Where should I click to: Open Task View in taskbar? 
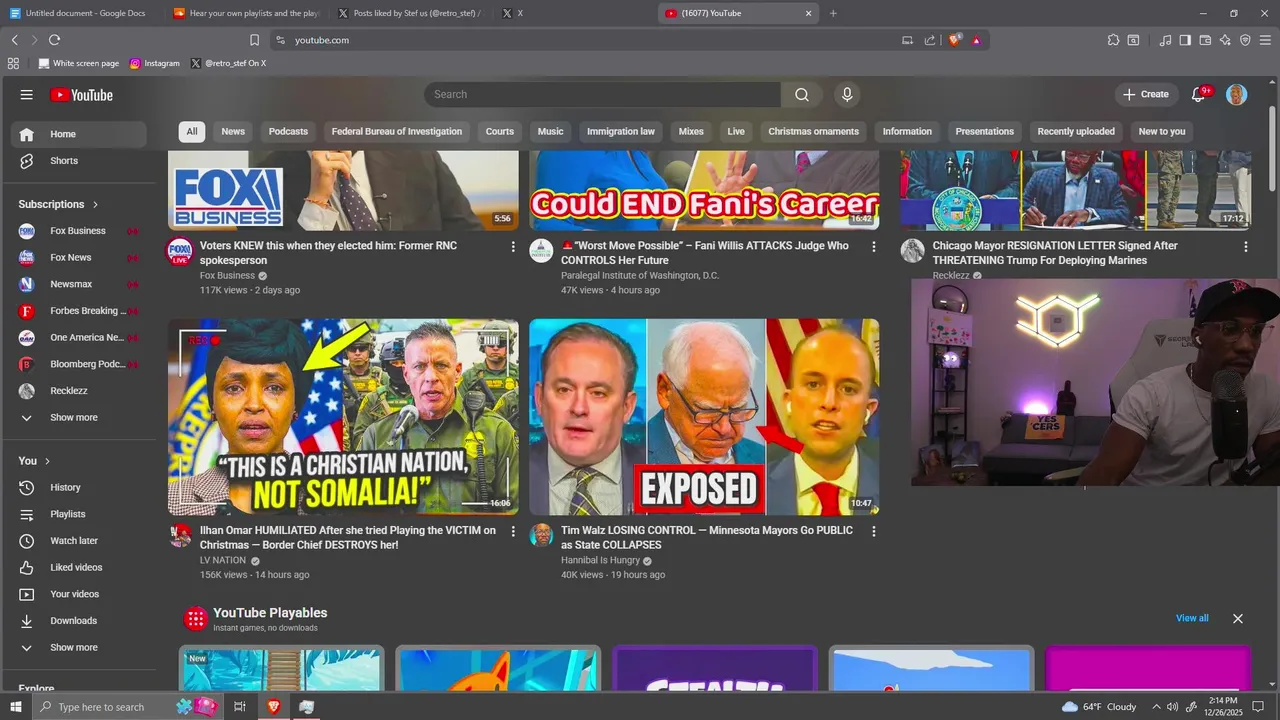pyautogui.click(x=240, y=707)
